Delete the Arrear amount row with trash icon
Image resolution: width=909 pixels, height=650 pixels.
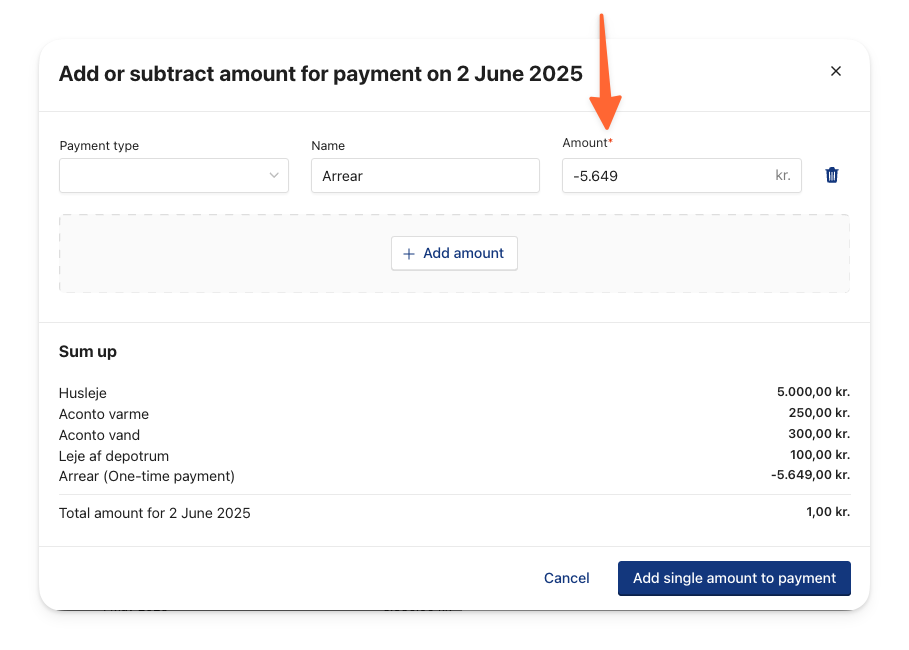[831, 175]
